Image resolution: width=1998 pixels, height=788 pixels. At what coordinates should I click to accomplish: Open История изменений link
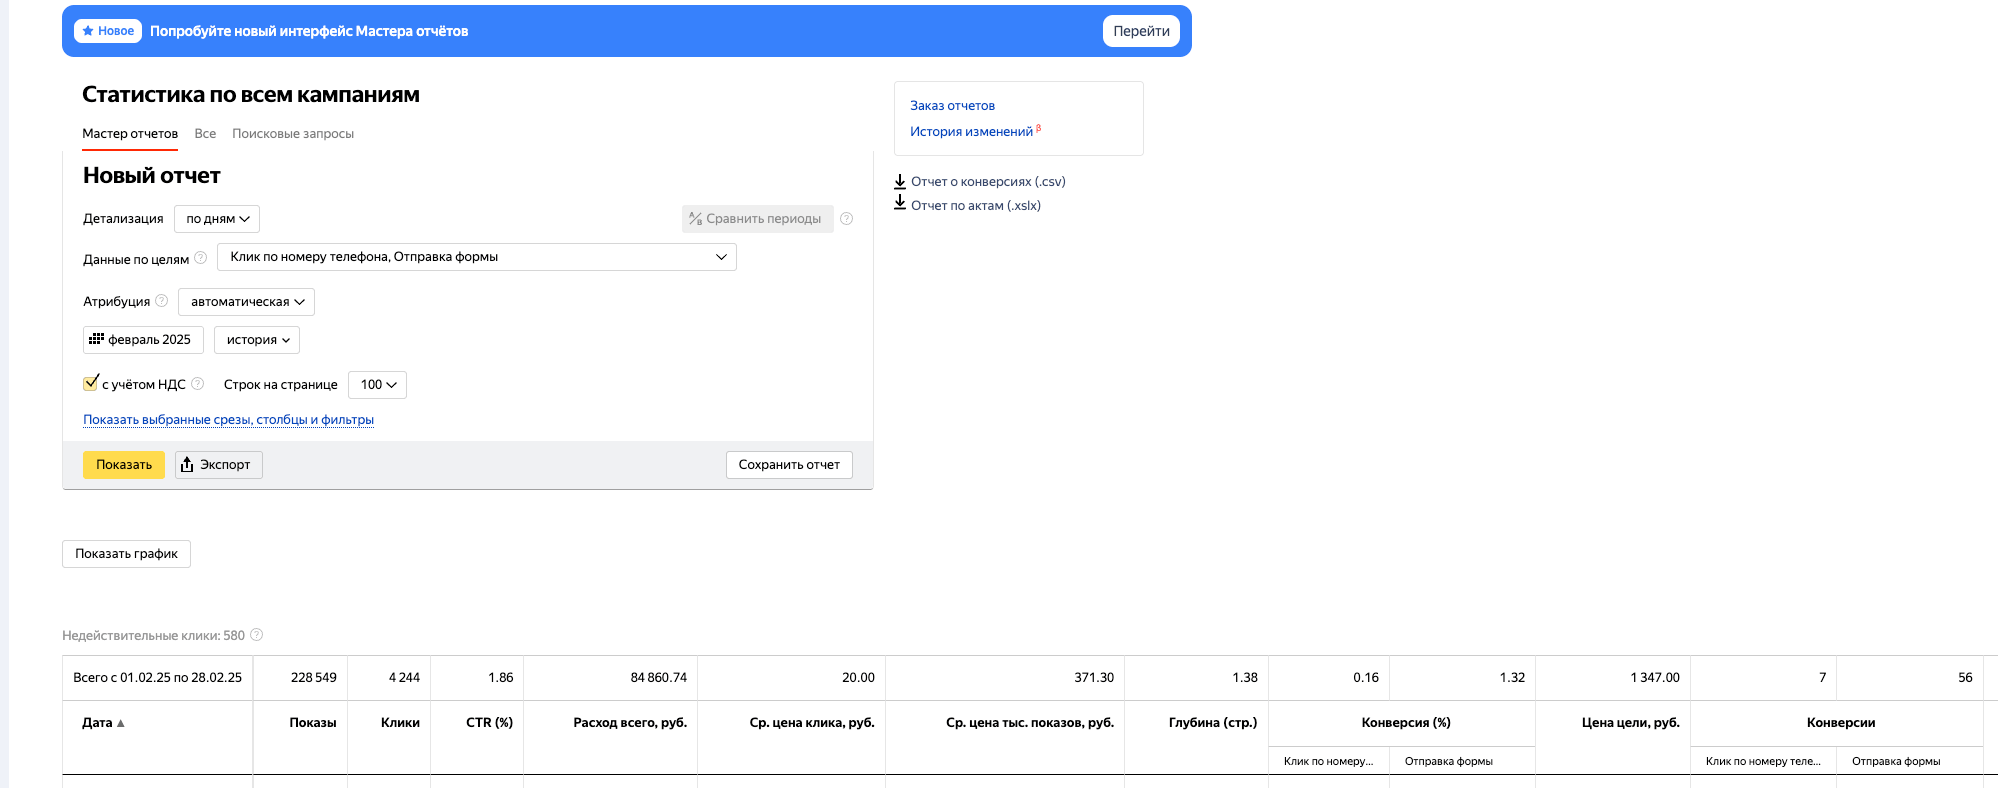971,132
